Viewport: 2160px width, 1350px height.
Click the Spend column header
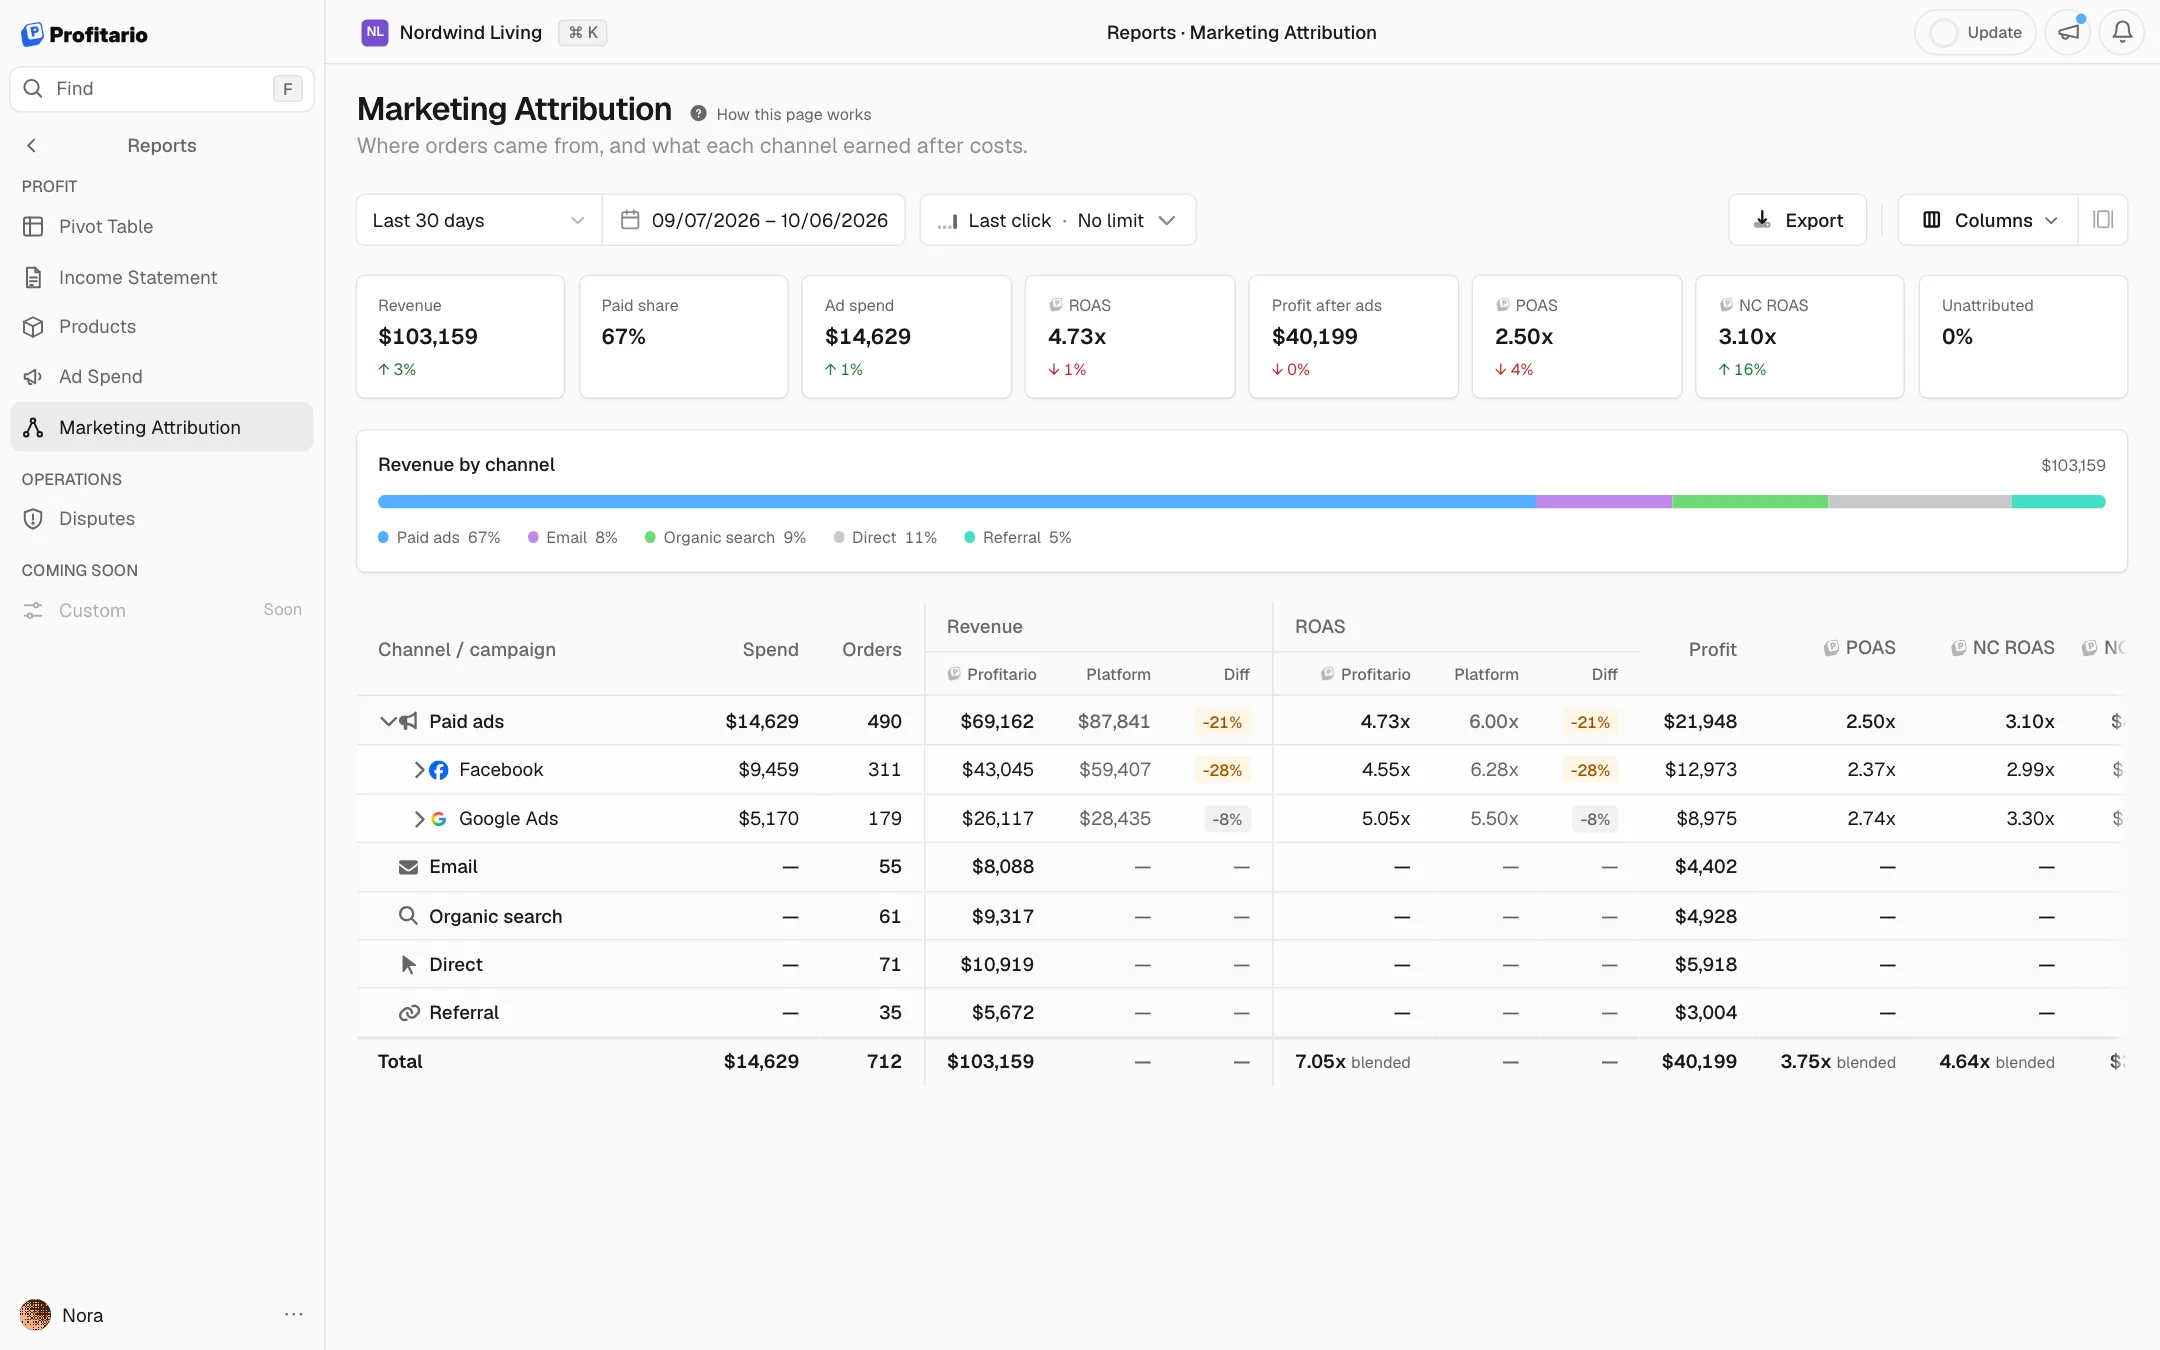770,650
